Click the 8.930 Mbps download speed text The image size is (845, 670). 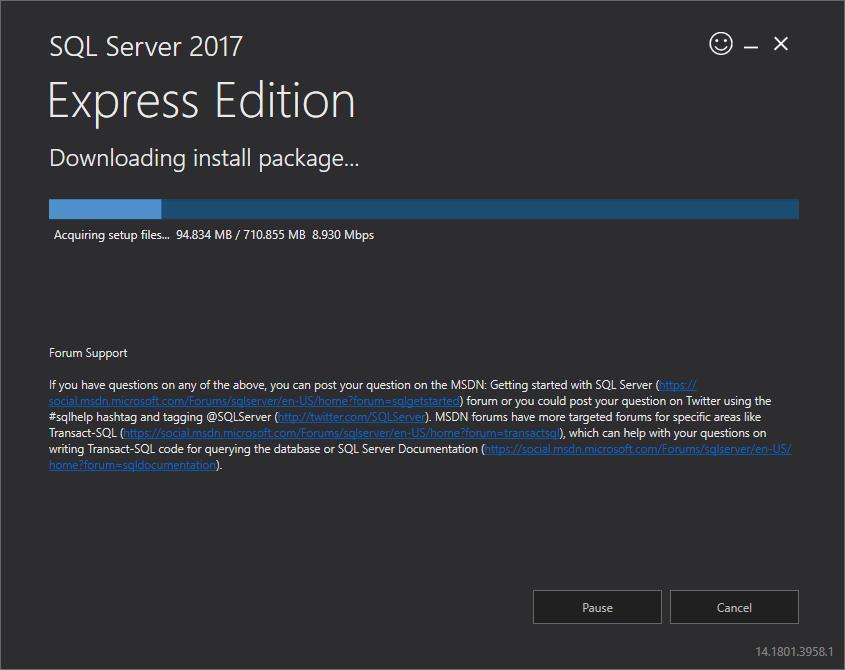pyautogui.click(x=343, y=235)
